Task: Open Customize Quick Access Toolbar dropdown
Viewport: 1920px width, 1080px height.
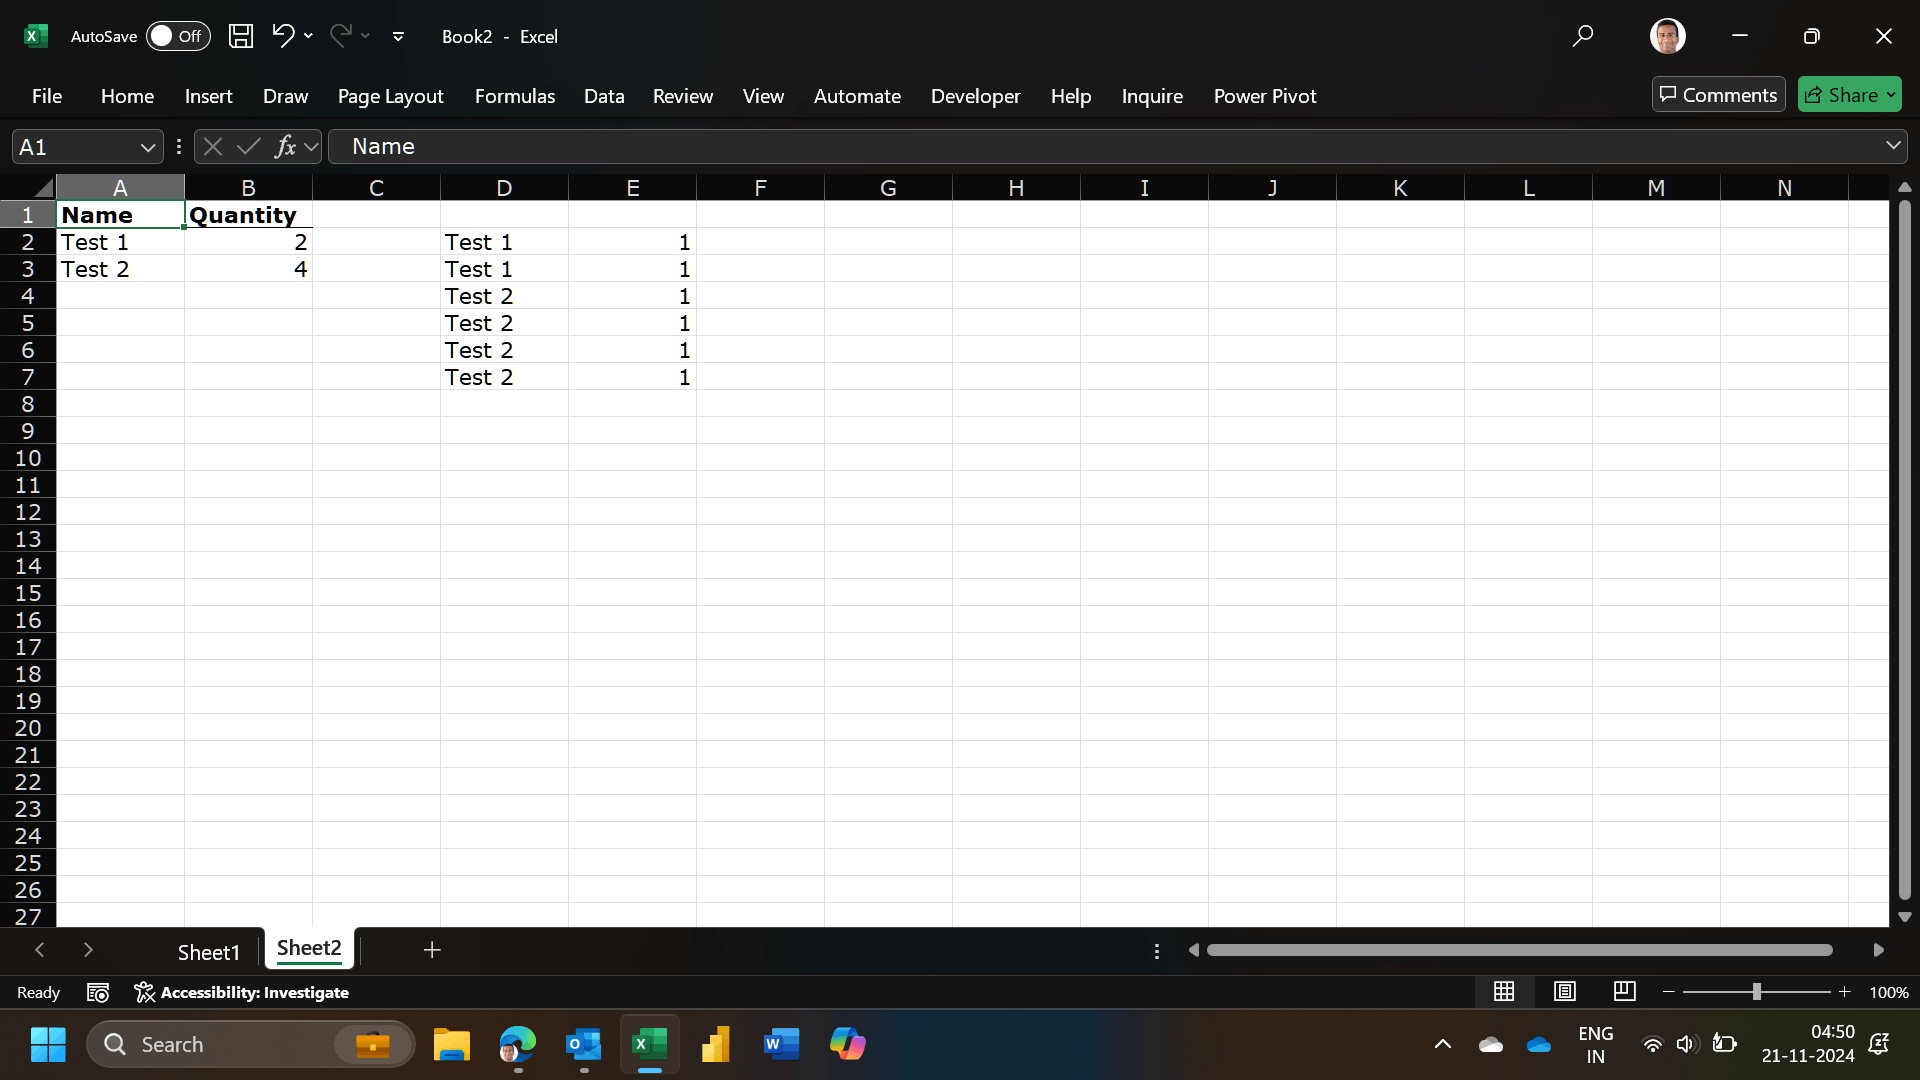Action: pyautogui.click(x=398, y=36)
